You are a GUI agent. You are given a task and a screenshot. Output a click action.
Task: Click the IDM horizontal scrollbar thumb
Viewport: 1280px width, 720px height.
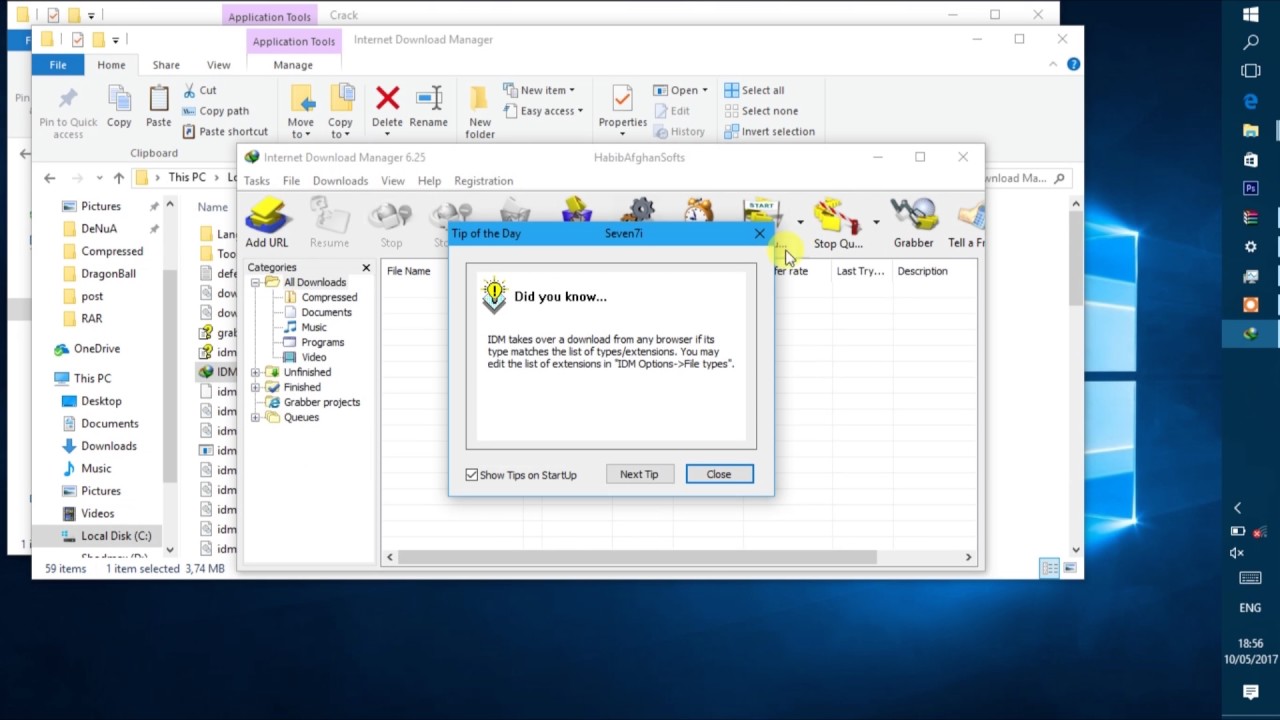637,557
